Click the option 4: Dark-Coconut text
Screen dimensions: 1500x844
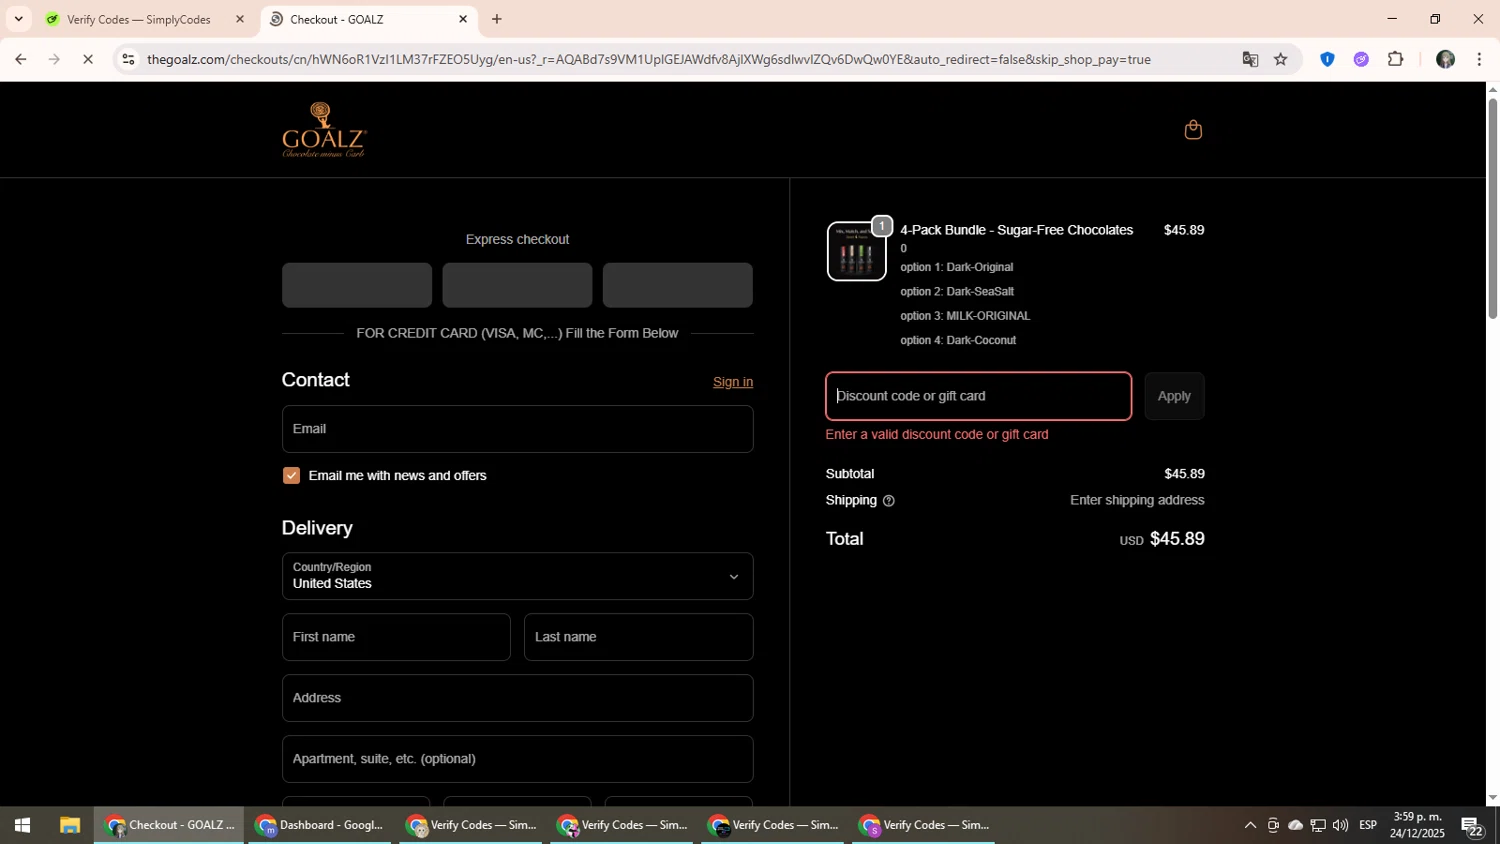point(958,340)
